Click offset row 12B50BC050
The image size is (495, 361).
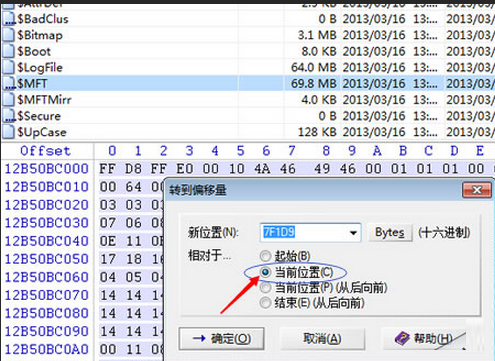[x=47, y=259]
